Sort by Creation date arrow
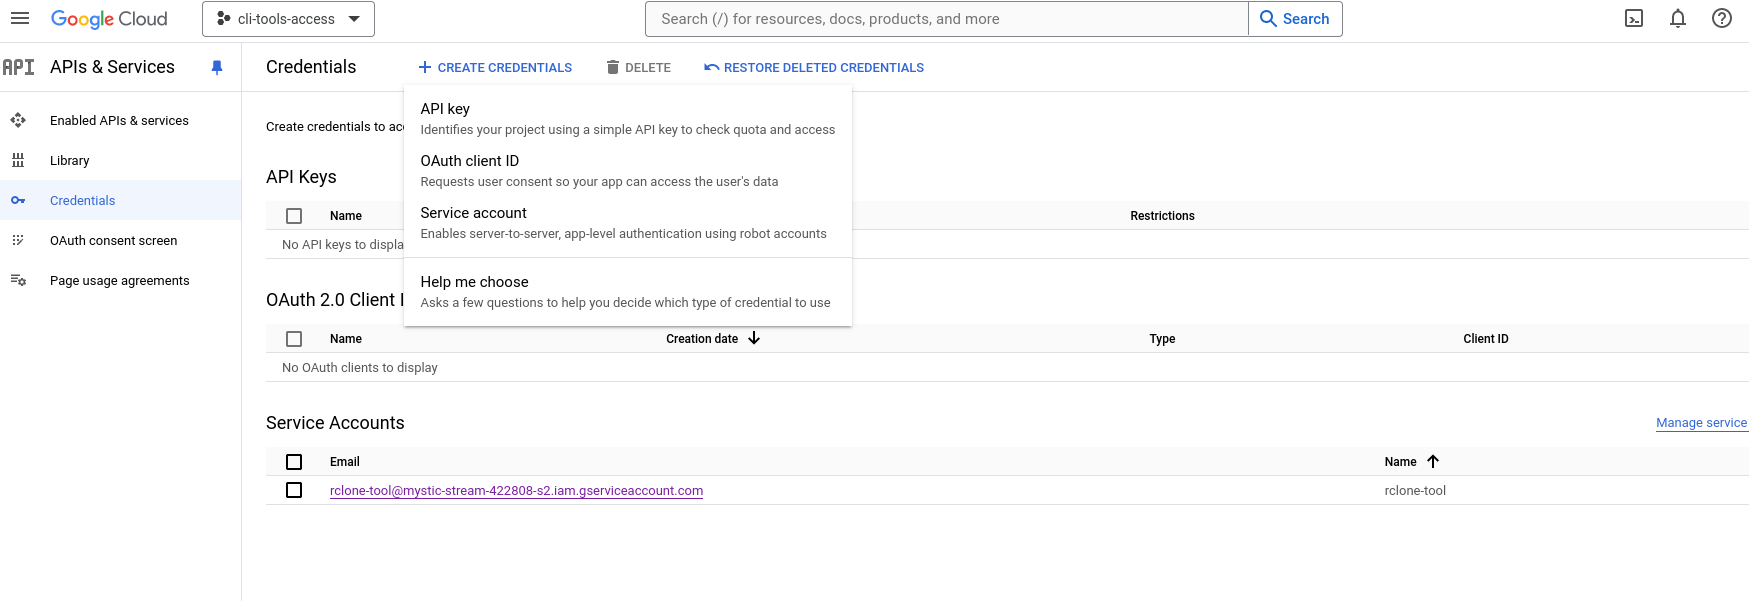Viewport: 1749px width, 601px height. click(x=754, y=338)
